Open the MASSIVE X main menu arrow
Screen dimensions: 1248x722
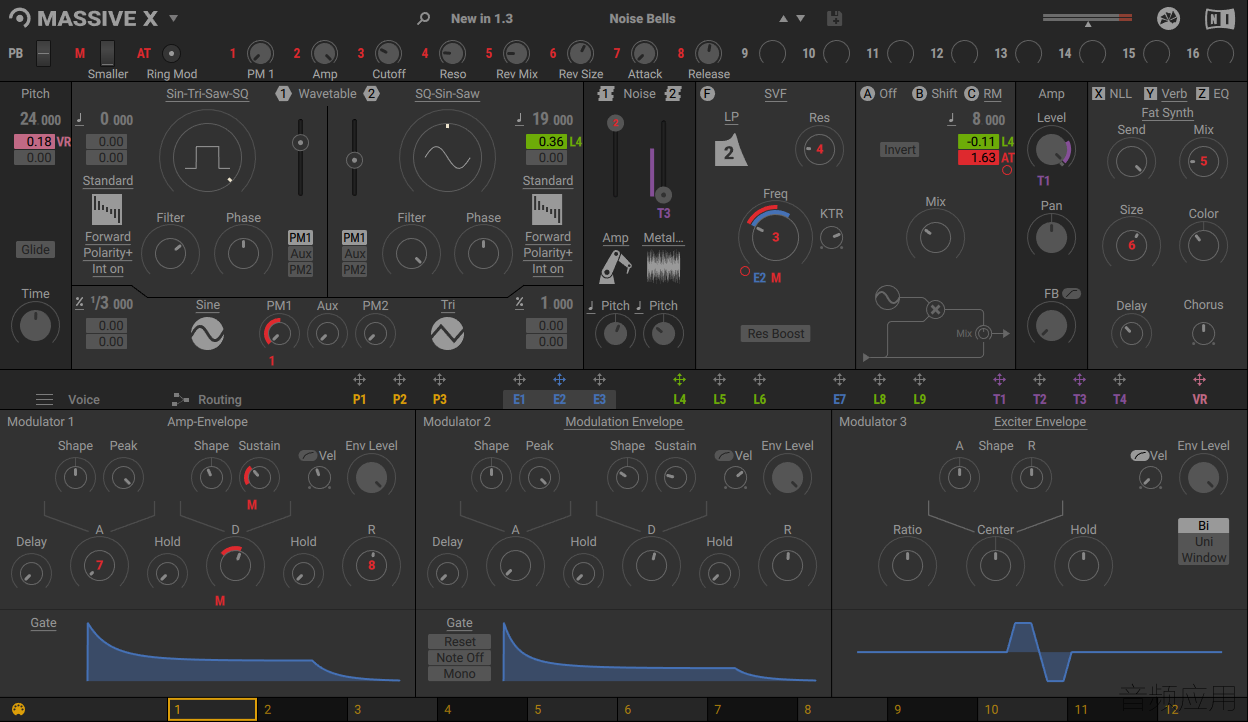(173, 19)
